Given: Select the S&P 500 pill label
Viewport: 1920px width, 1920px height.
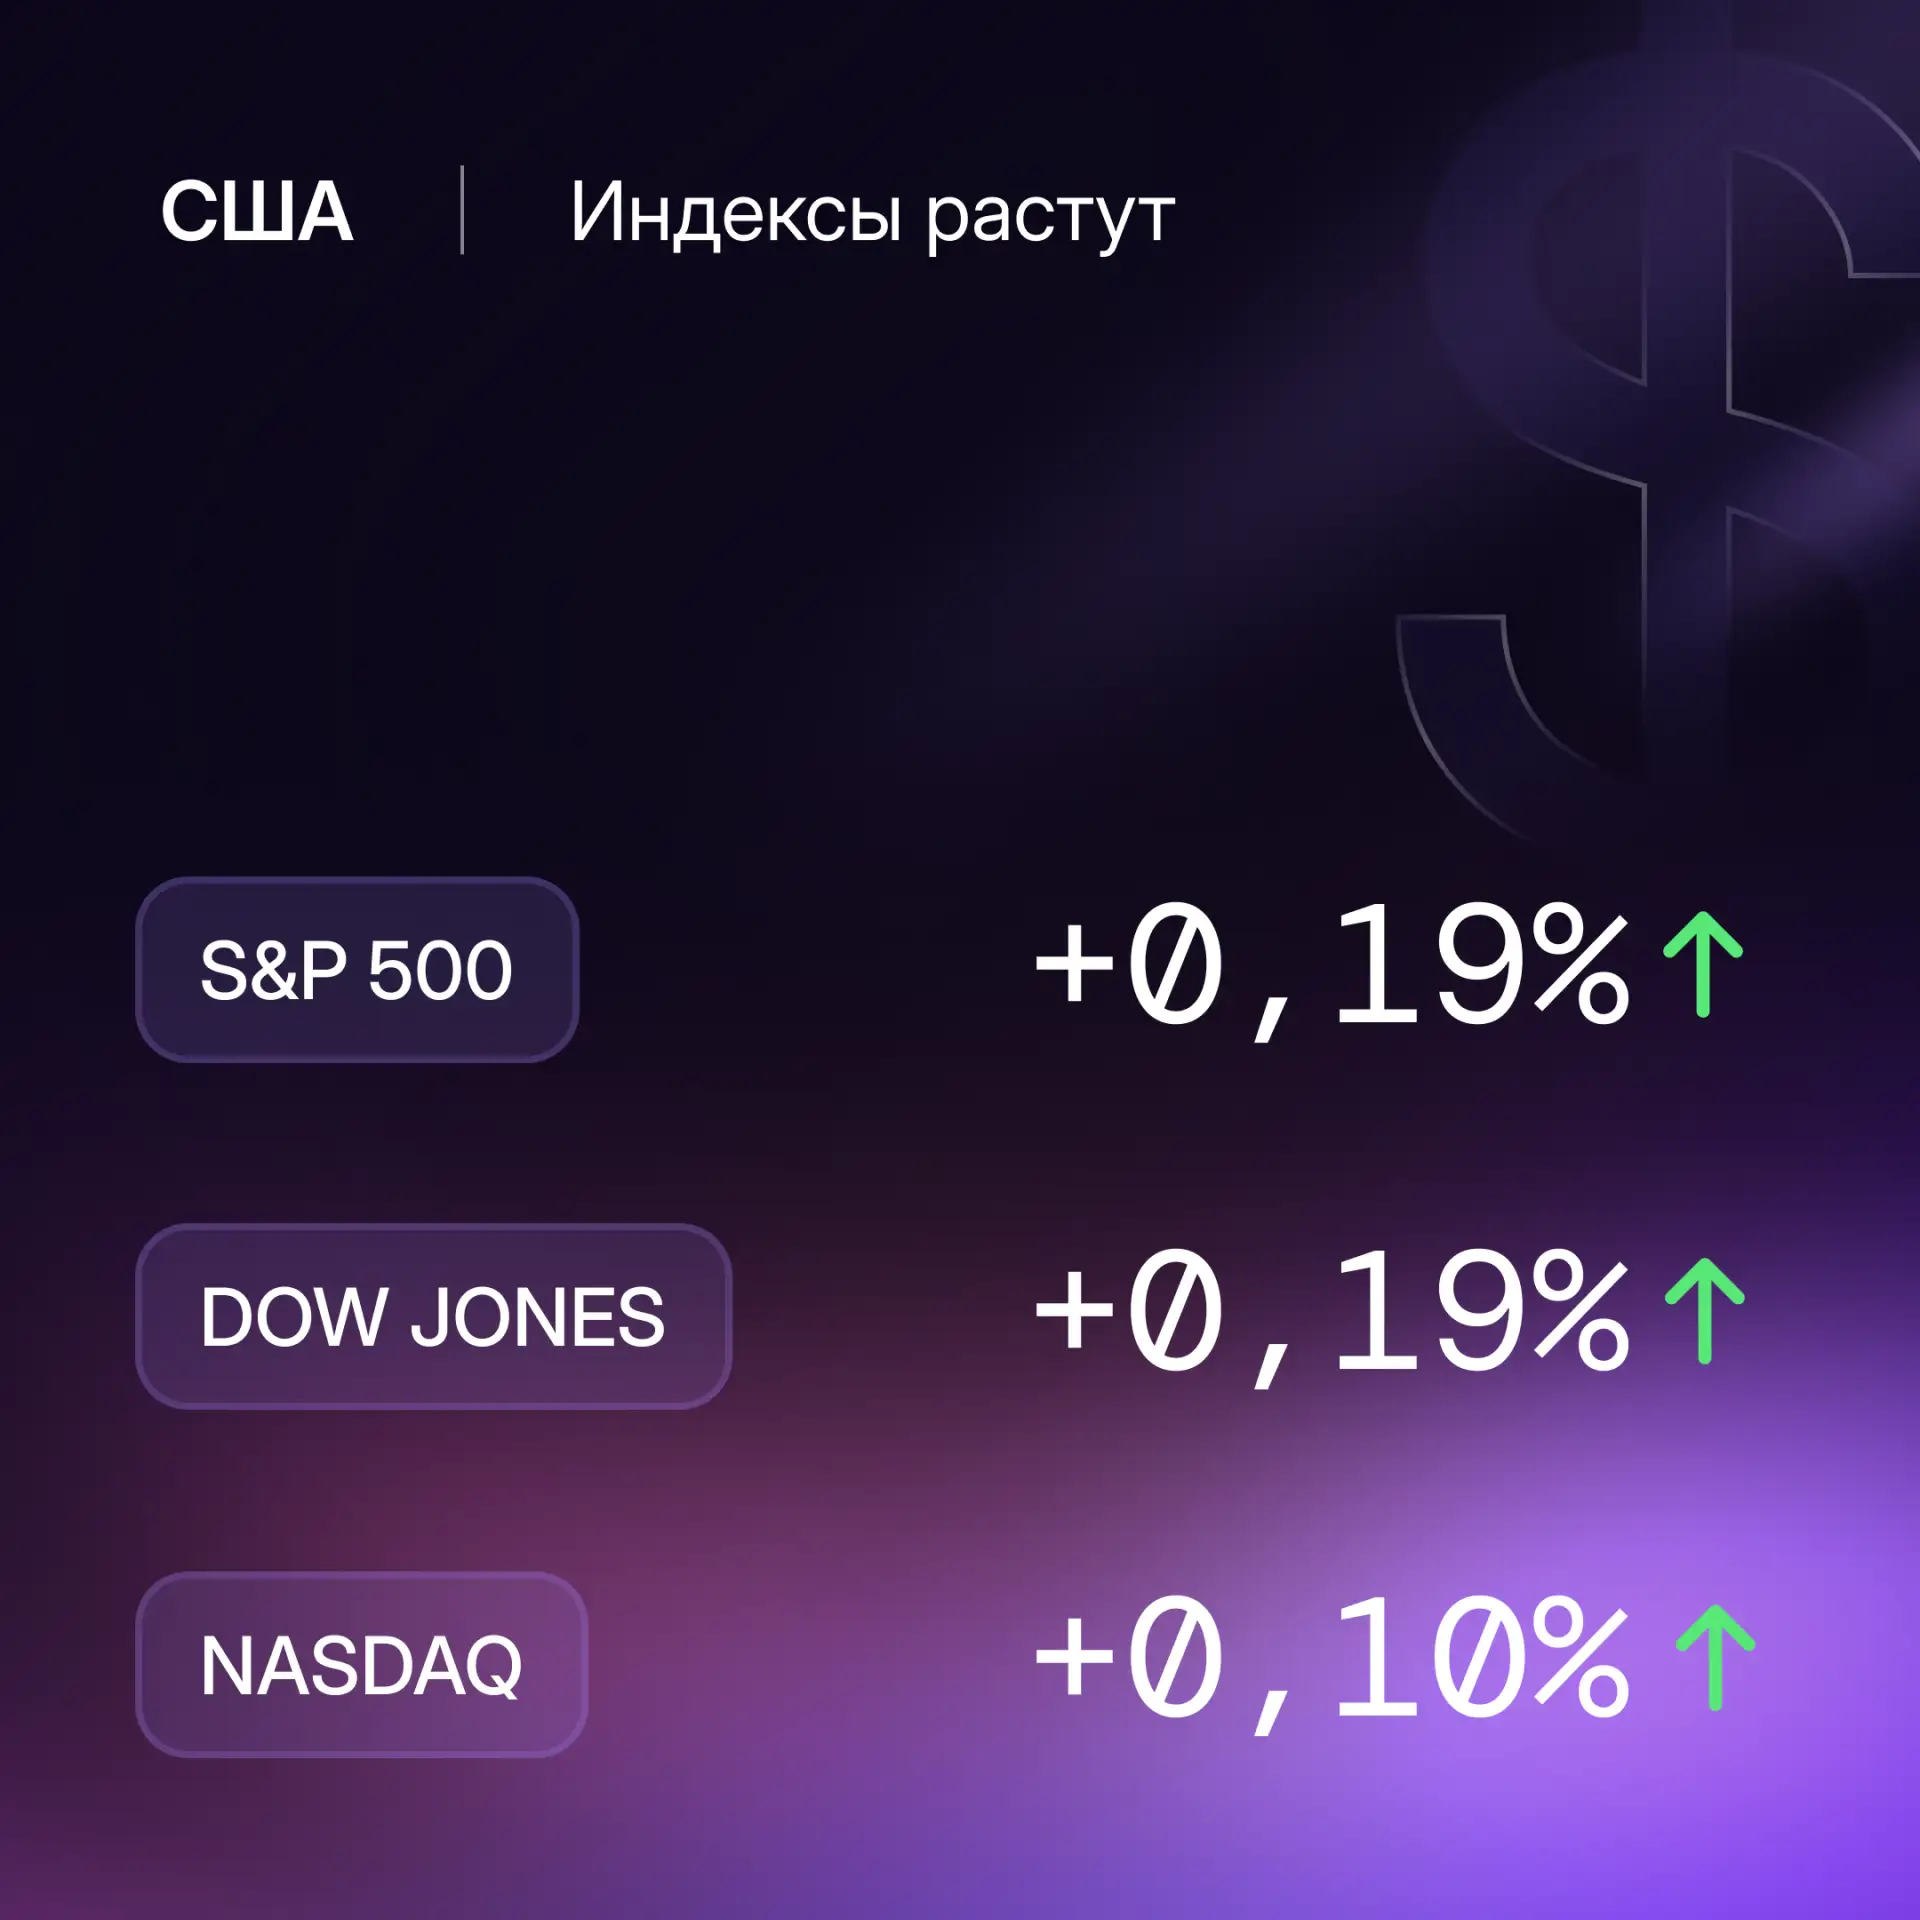Looking at the screenshot, I should click(x=357, y=970).
